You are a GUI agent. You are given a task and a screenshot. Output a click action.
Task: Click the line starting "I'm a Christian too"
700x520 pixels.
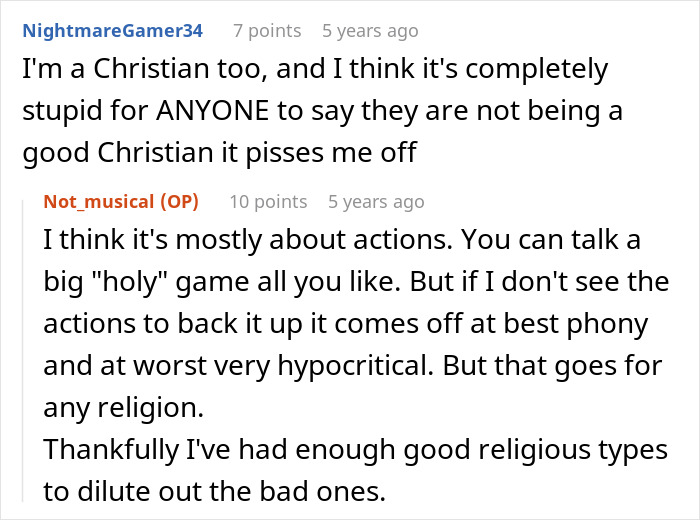[314, 69]
